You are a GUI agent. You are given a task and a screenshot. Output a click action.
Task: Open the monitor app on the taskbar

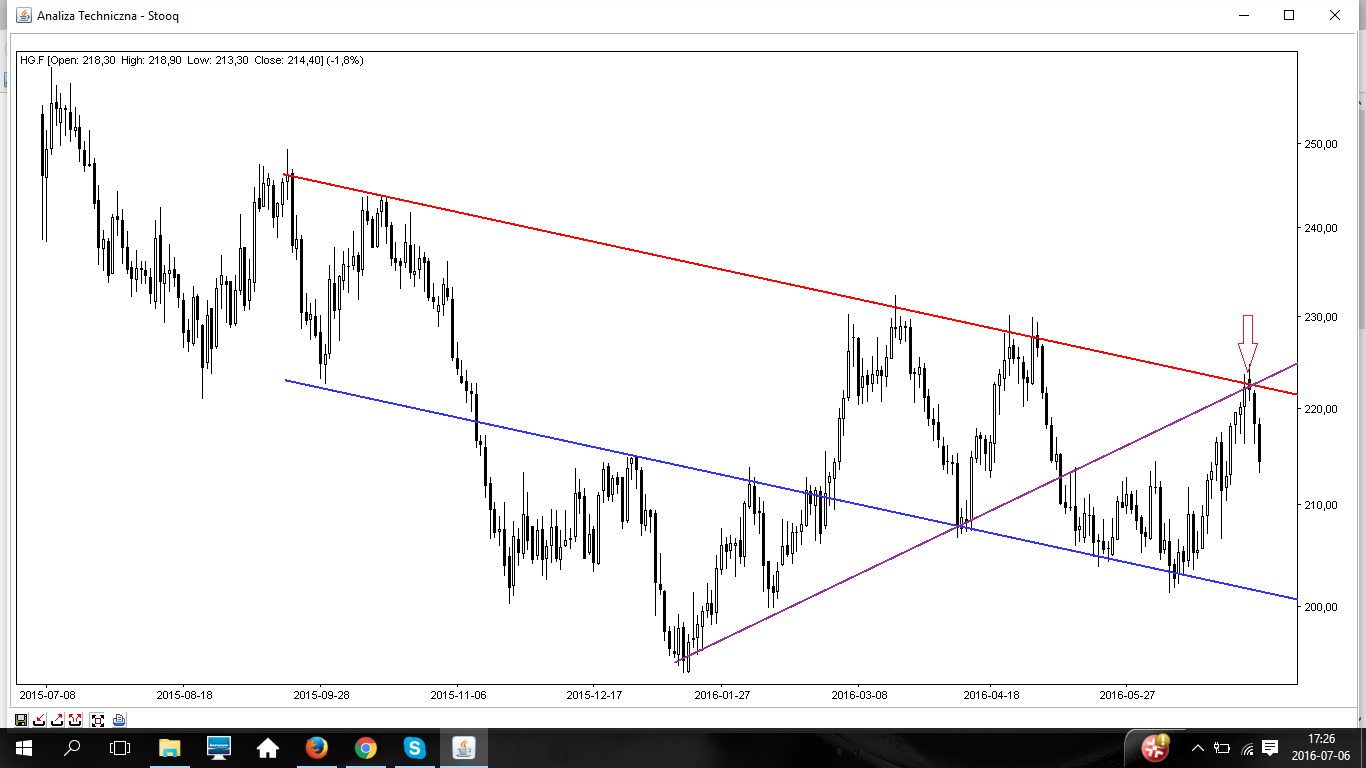(219, 747)
